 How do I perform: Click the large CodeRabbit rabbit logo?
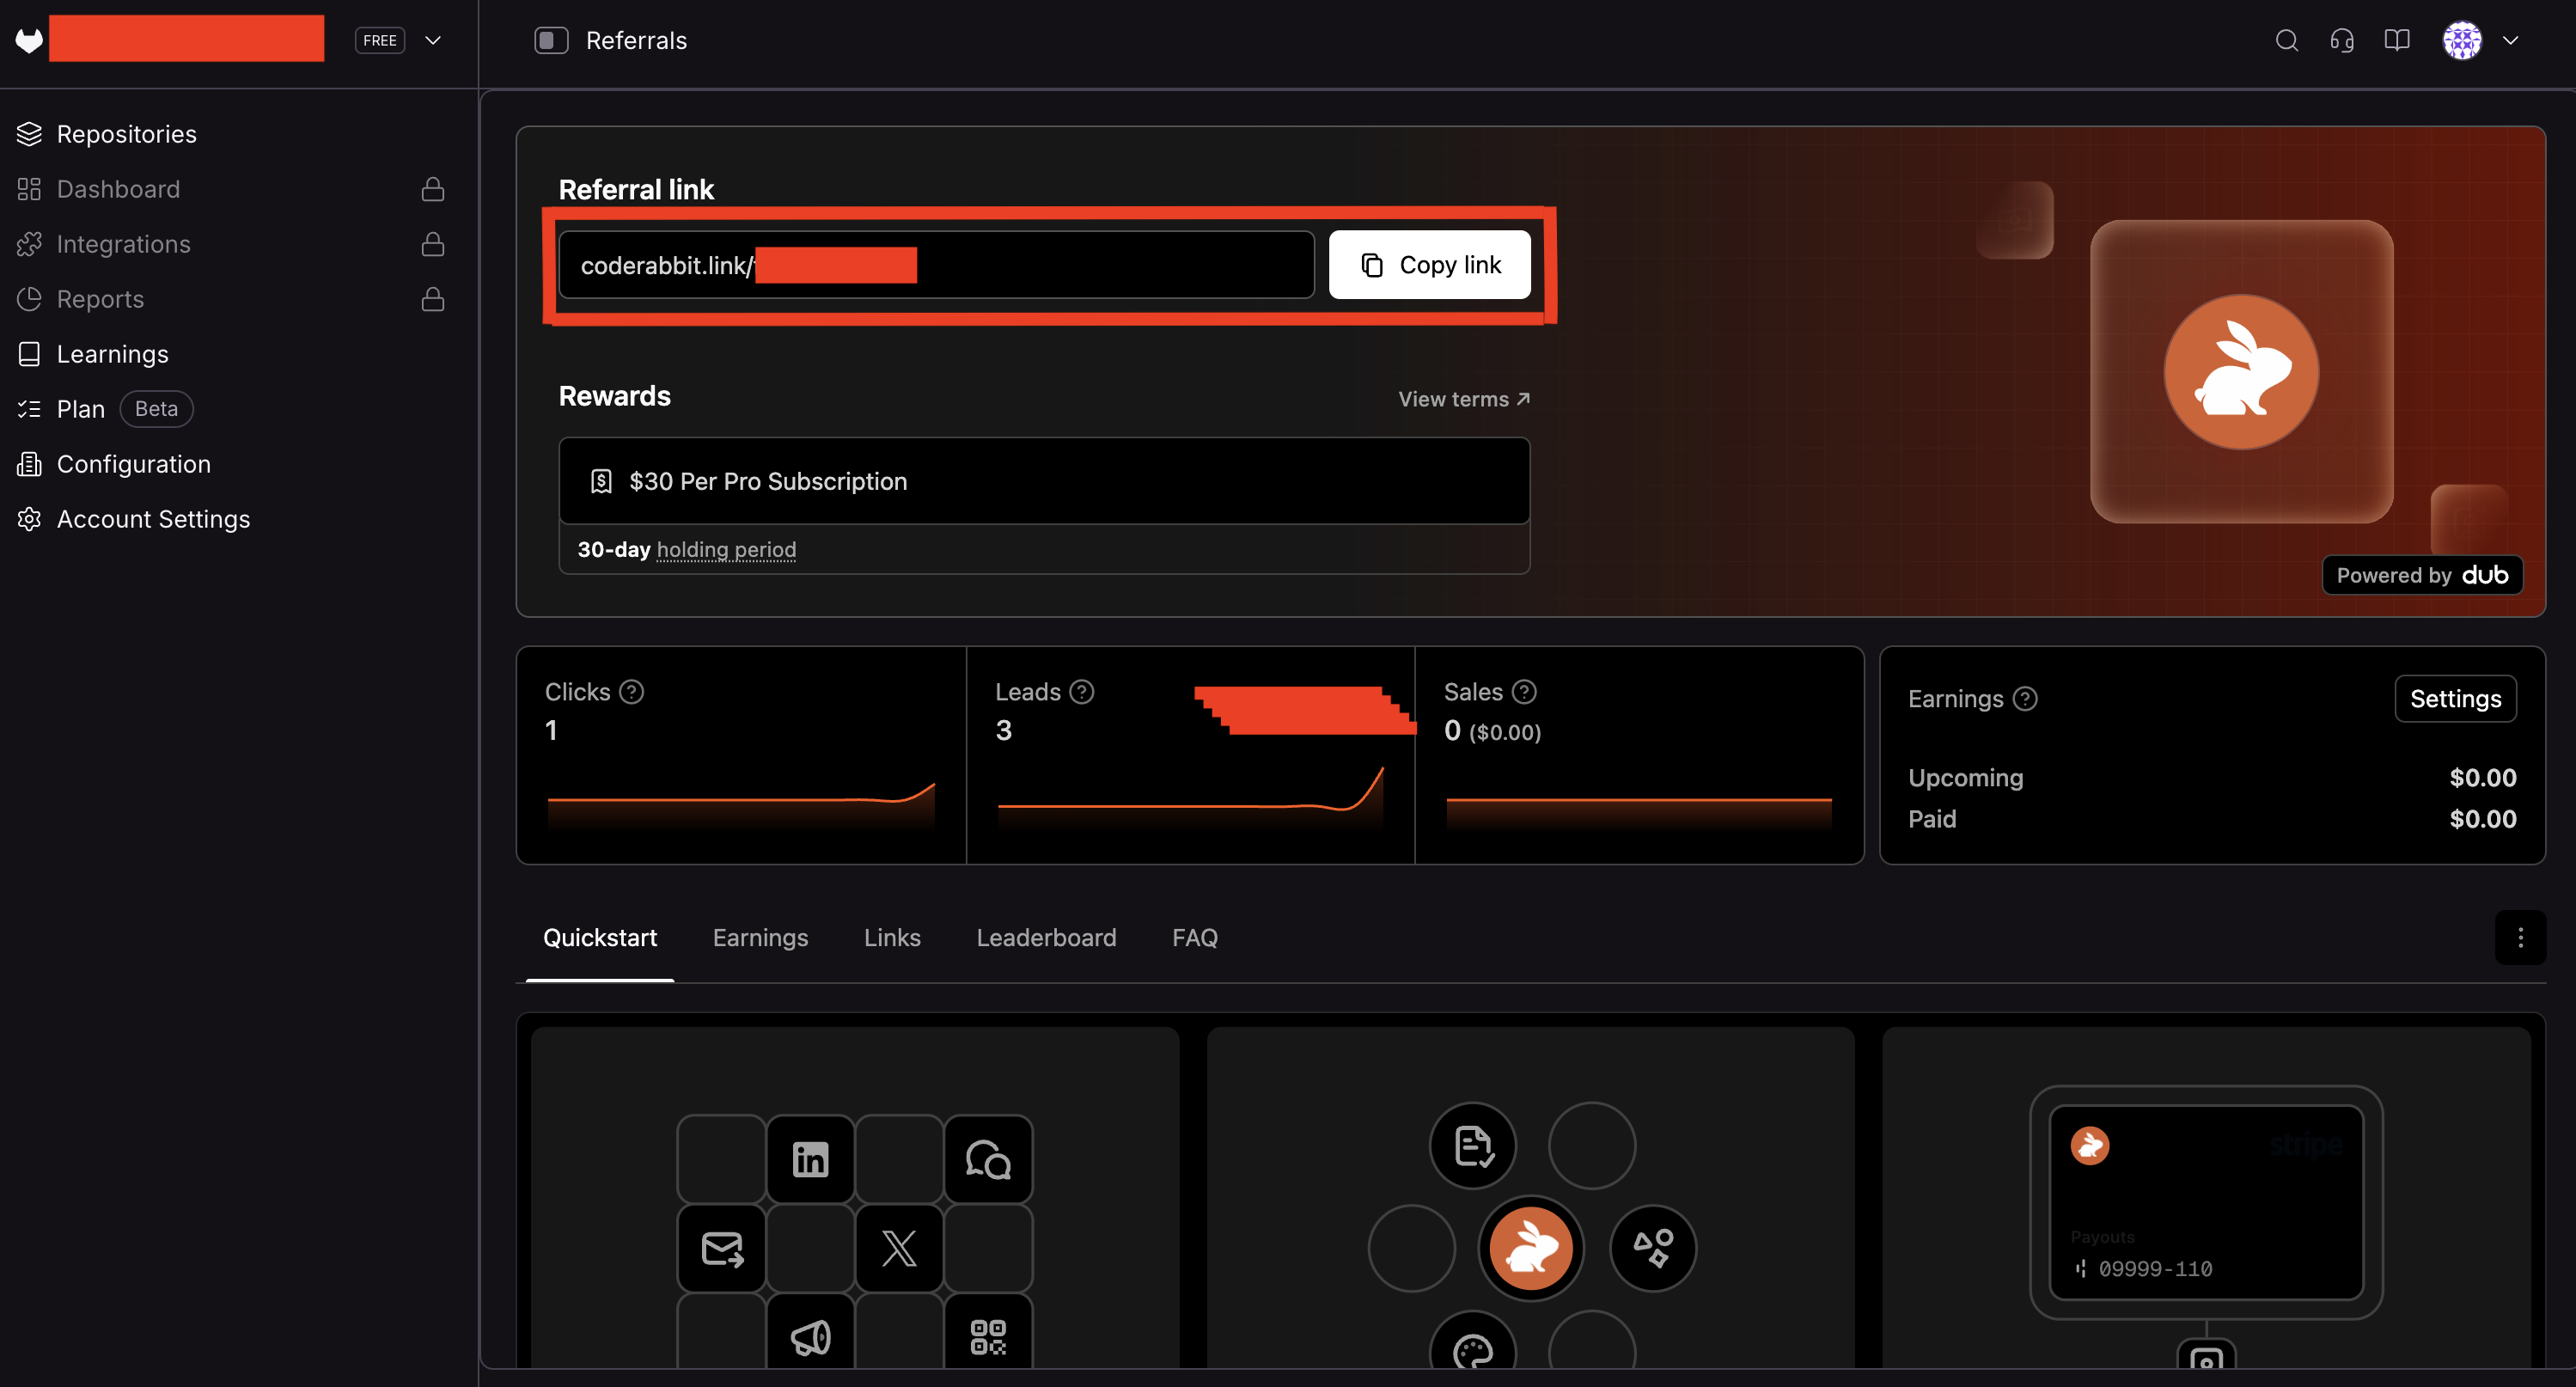coord(2241,372)
